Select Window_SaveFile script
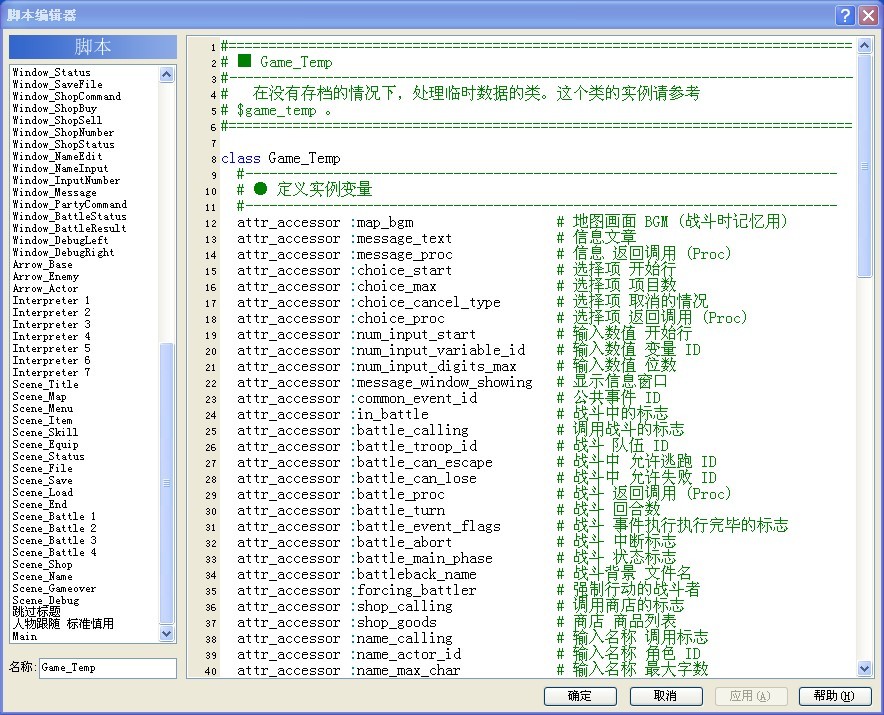Viewport: 884px width, 715px height. pos(58,85)
